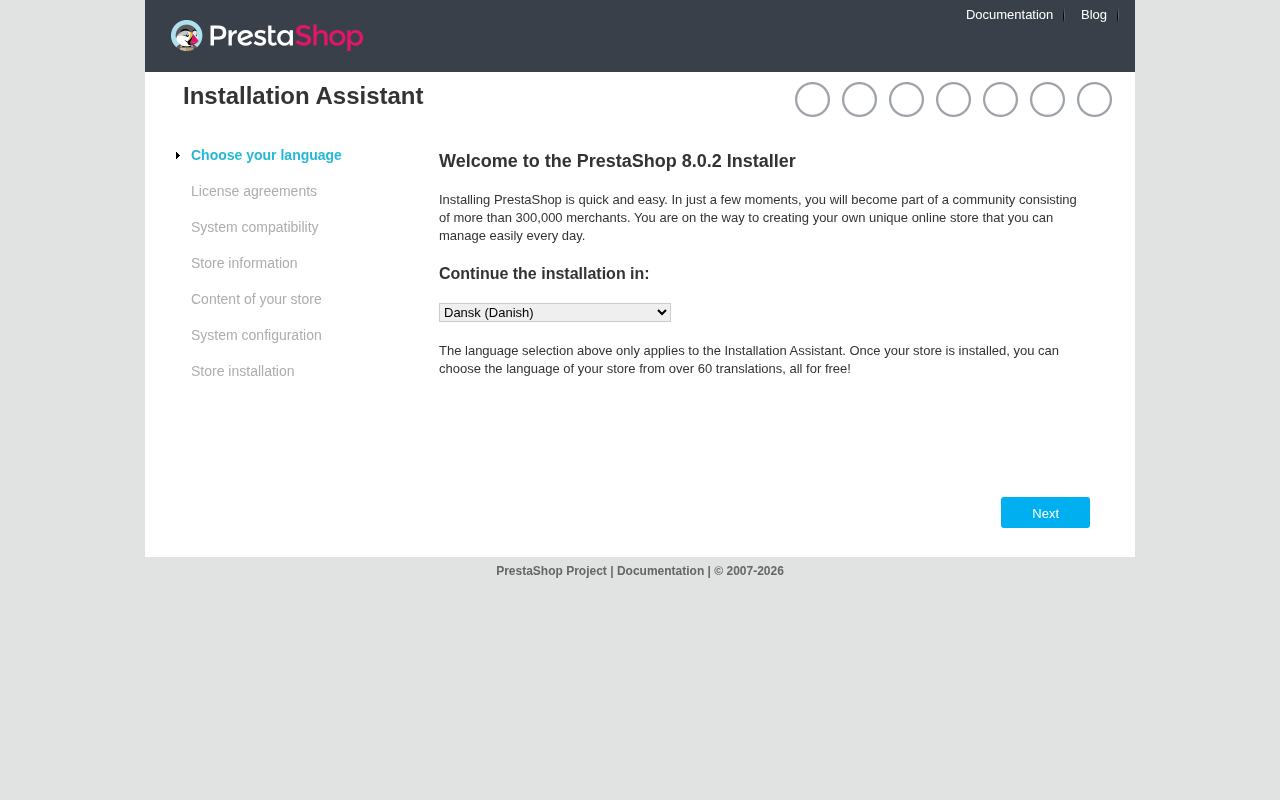
Task: Select License agreements step in sidebar
Action: click(x=254, y=191)
